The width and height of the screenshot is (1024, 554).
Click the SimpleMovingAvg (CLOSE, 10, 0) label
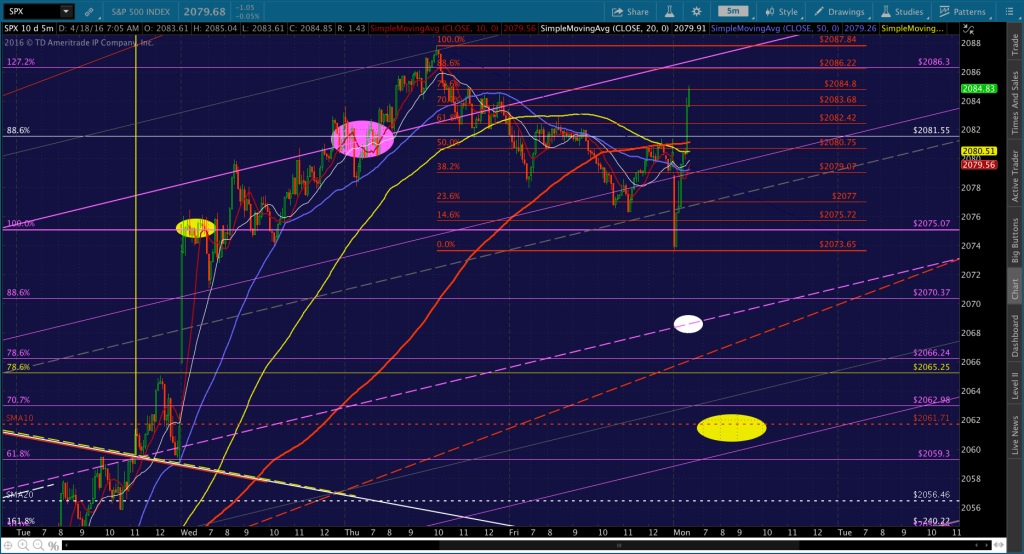point(434,29)
